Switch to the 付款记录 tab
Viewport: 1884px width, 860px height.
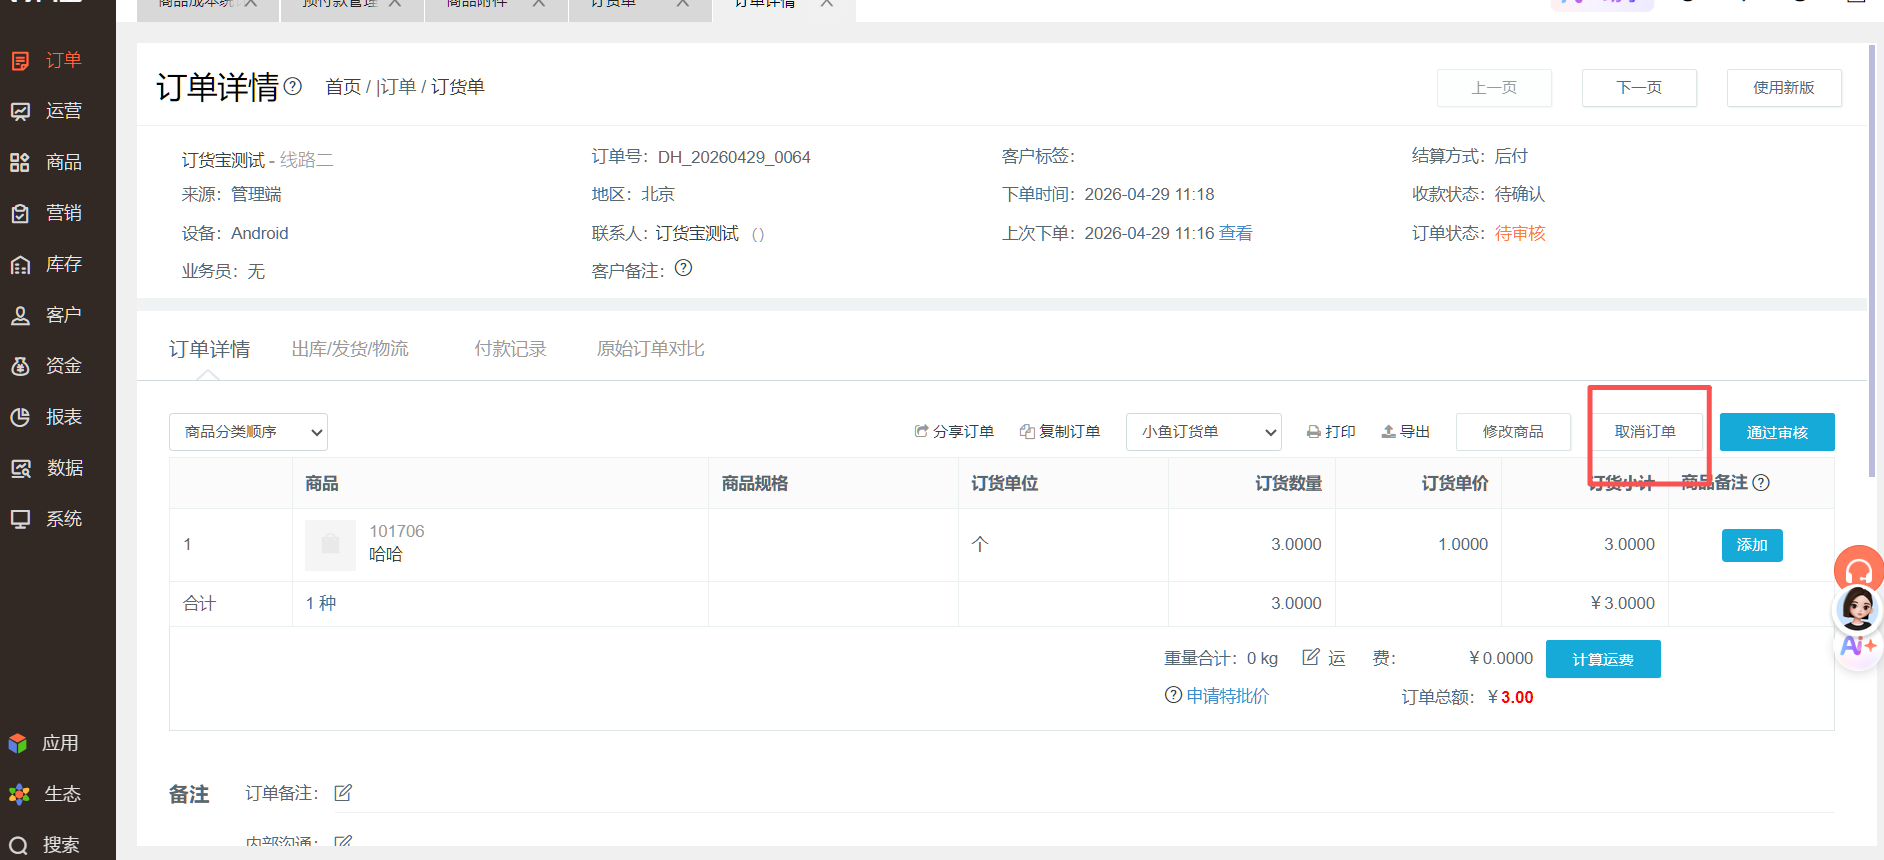[510, 349]
